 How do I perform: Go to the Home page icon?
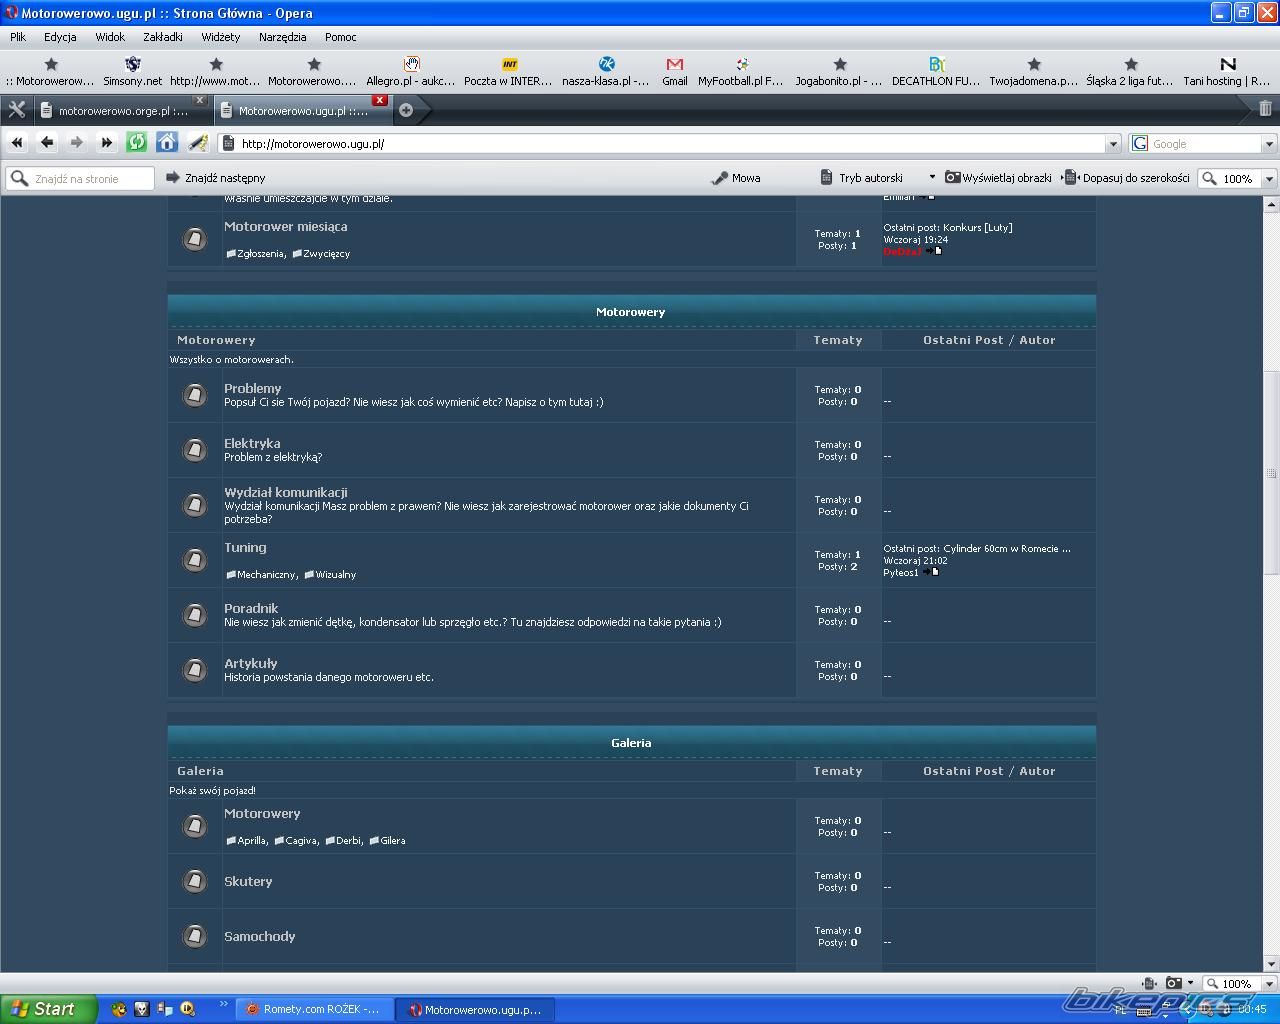pyautogui.click(x=167, y=143)
